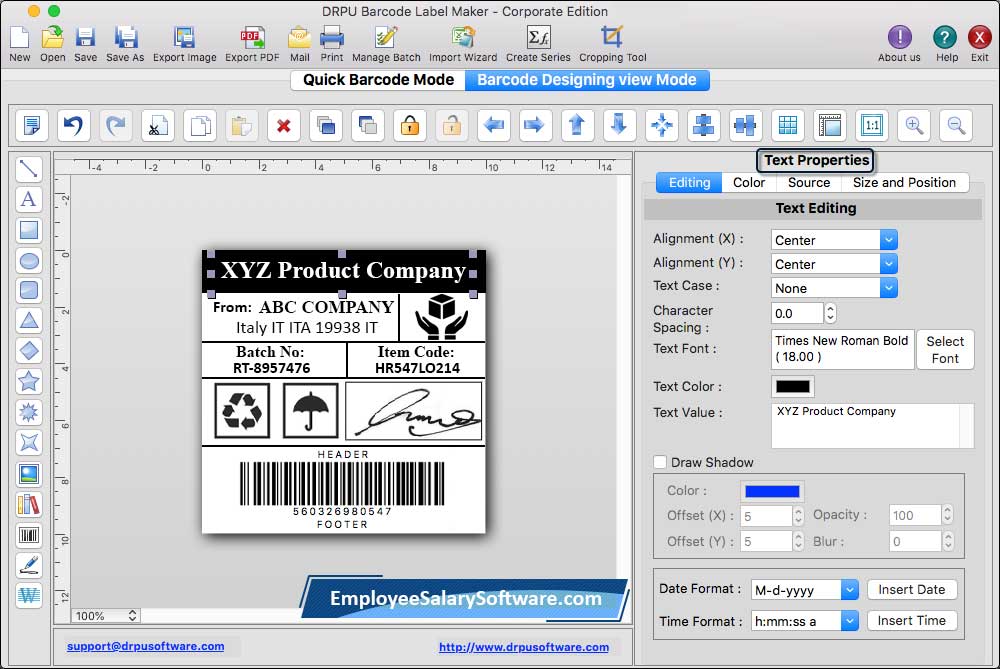Click the blue shadow Color swatch
This screenshot has height=669, width=1000.
coord(772,491)
